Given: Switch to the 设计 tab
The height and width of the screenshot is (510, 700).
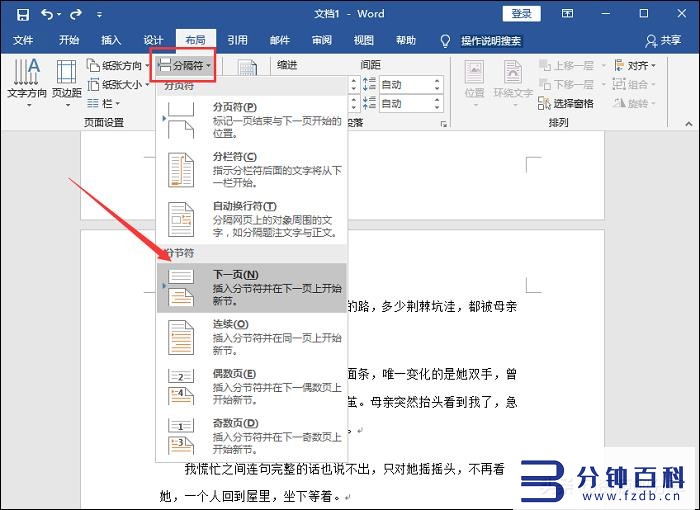Looking at the screenshot, I should pos(153,41).
